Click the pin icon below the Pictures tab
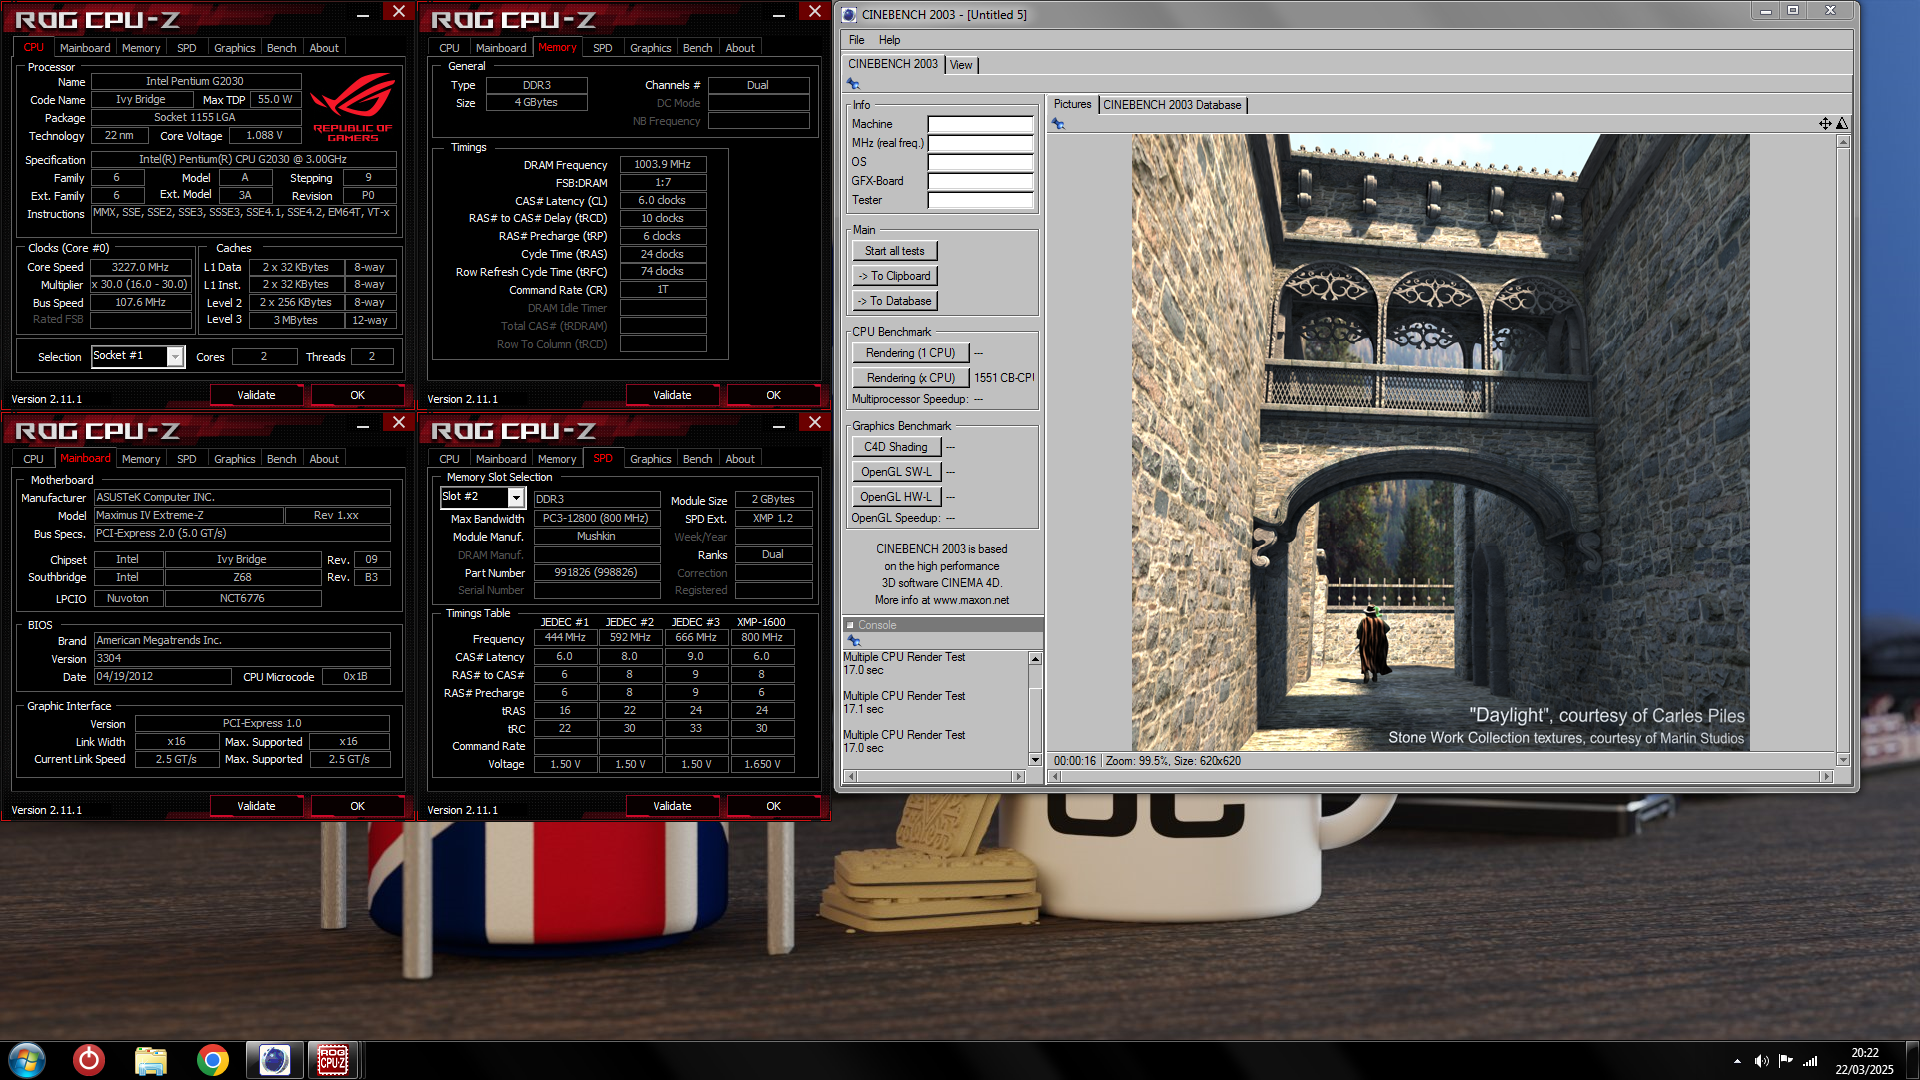This screenshot has height=1080, width=1920. 1058,124
